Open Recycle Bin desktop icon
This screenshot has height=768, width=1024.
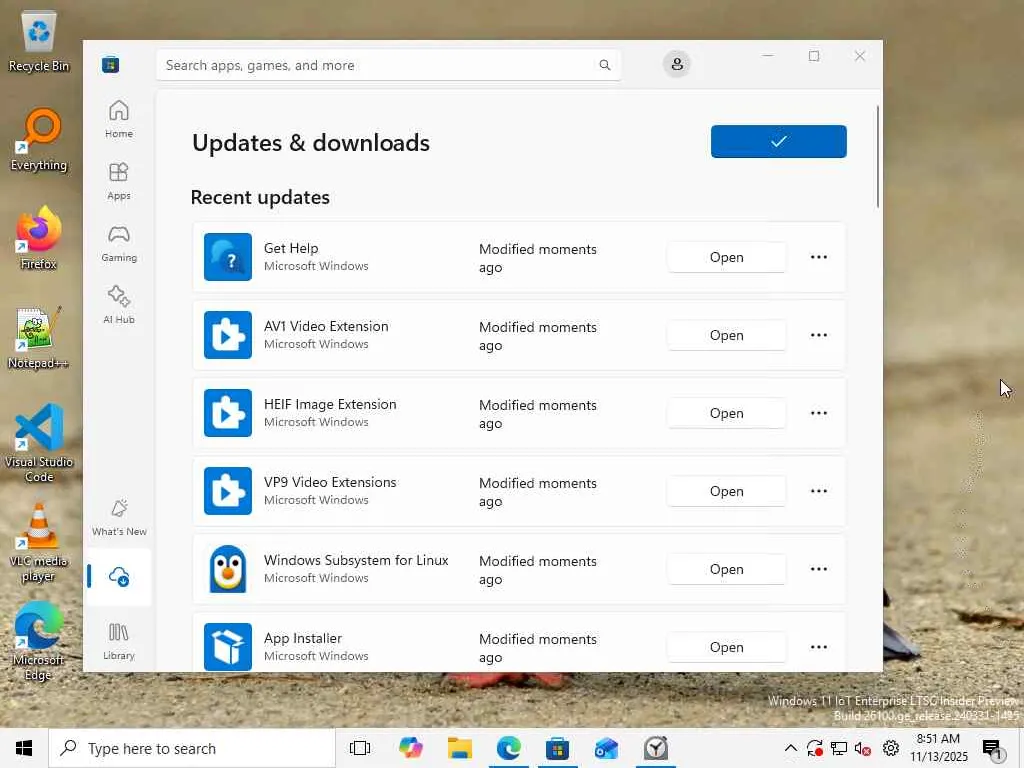(39, 40)
